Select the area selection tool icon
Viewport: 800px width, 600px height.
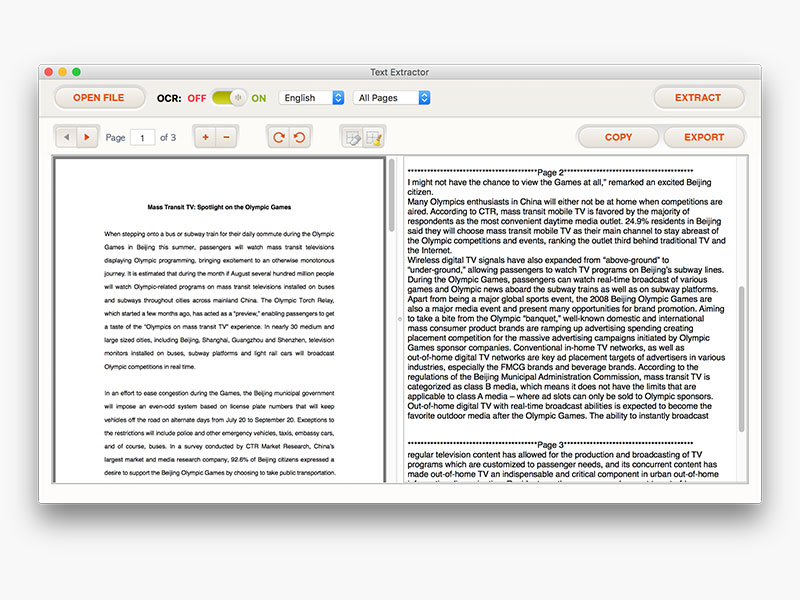[352, 137]
